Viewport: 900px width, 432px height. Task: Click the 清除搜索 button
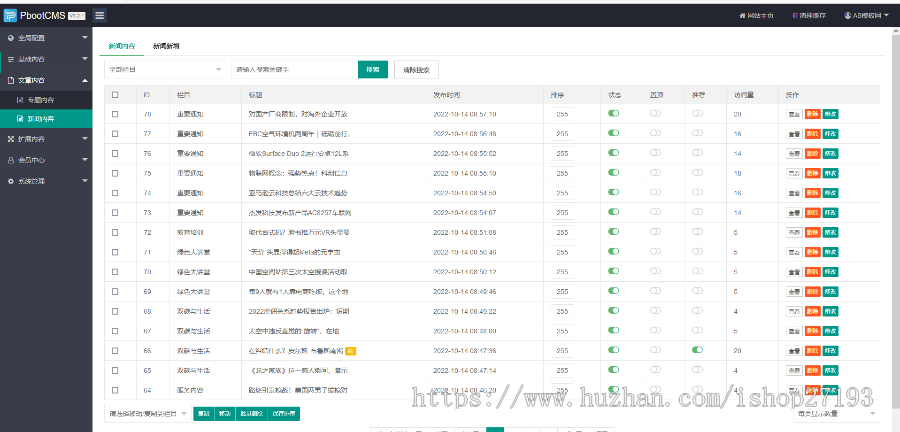click(x=417, y=69)
